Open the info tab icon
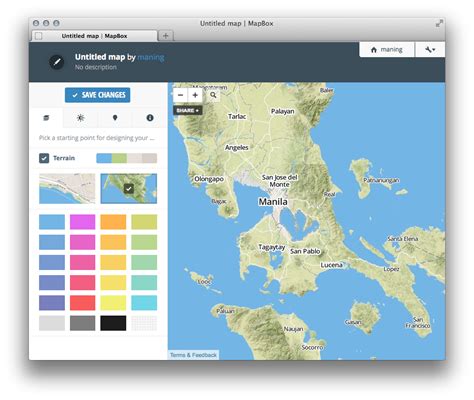Viewport: 474px width, 400px height. click(x=150, y=118)
